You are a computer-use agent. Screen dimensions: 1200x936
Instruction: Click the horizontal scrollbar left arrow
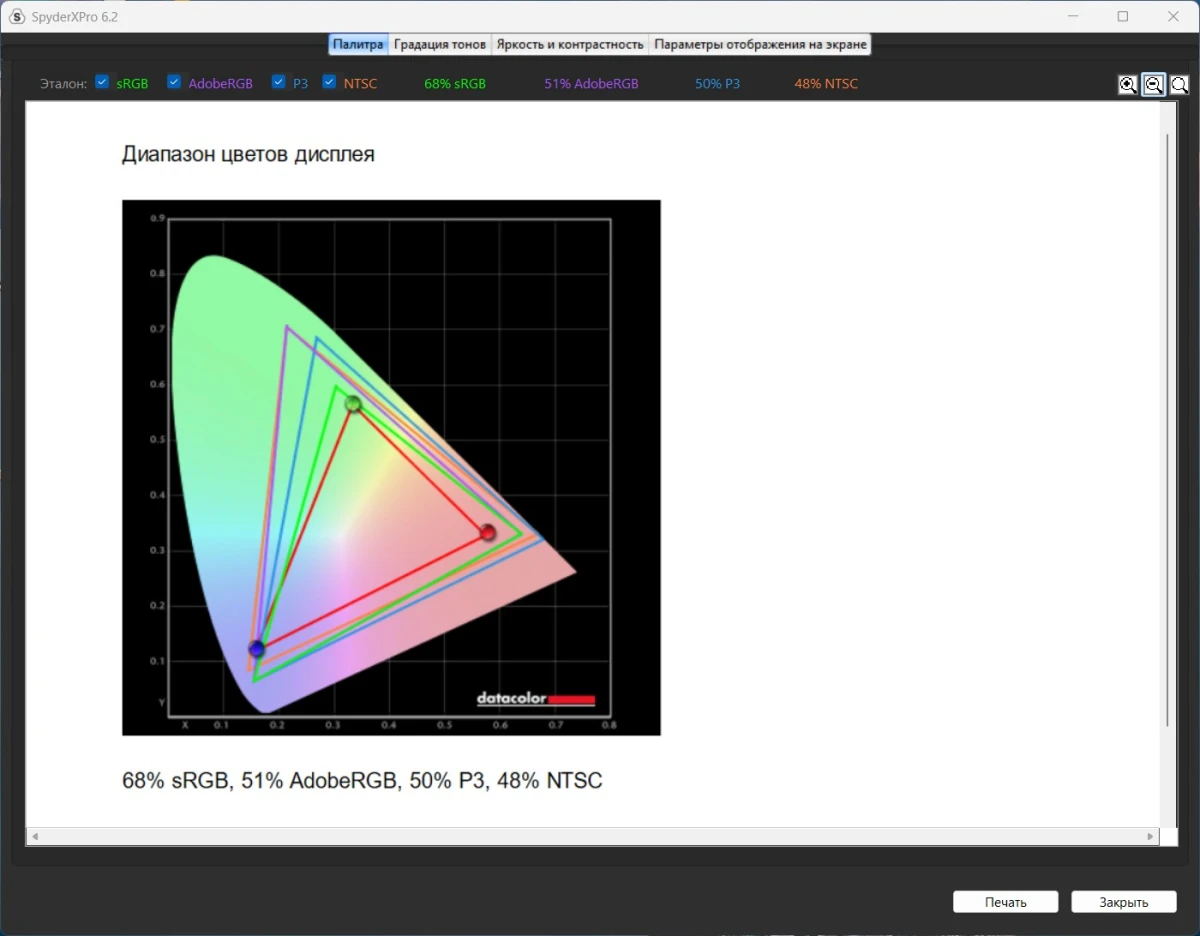coord(34,836)
